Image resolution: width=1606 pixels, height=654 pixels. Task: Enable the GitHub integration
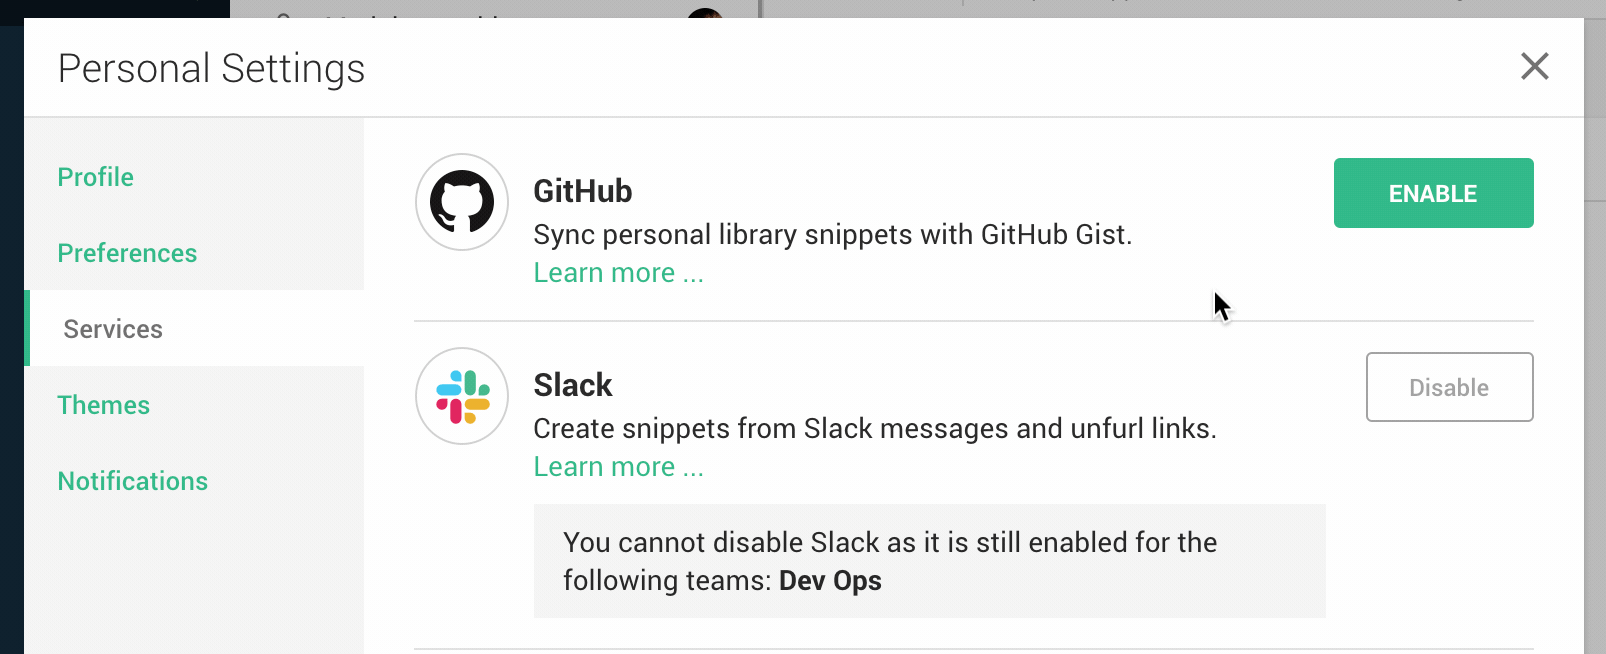click(1433, 193)
